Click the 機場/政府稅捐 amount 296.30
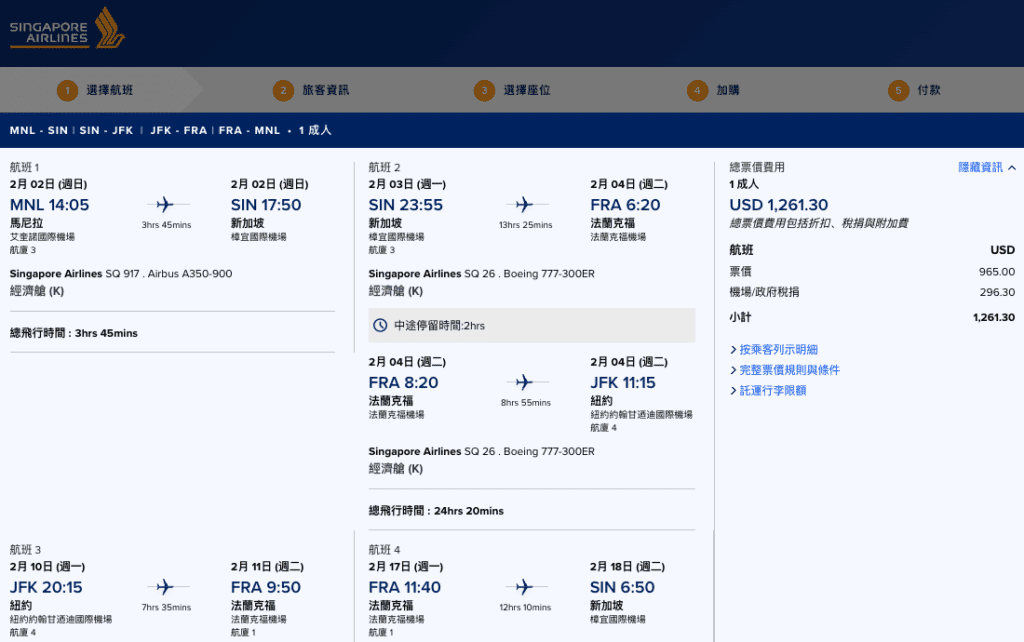This screenshot has width=1024, height=642. click(997, 292)
